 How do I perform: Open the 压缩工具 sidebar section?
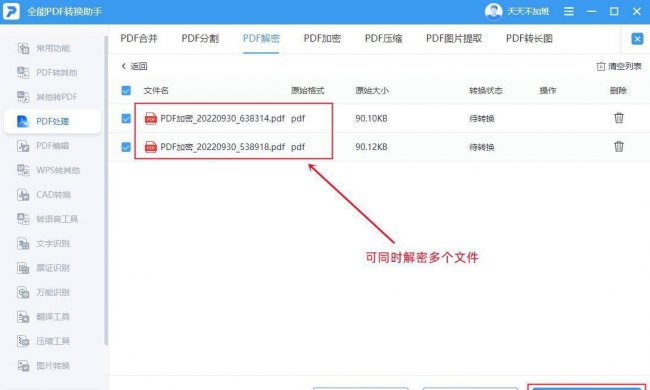(x=44, y=341)
